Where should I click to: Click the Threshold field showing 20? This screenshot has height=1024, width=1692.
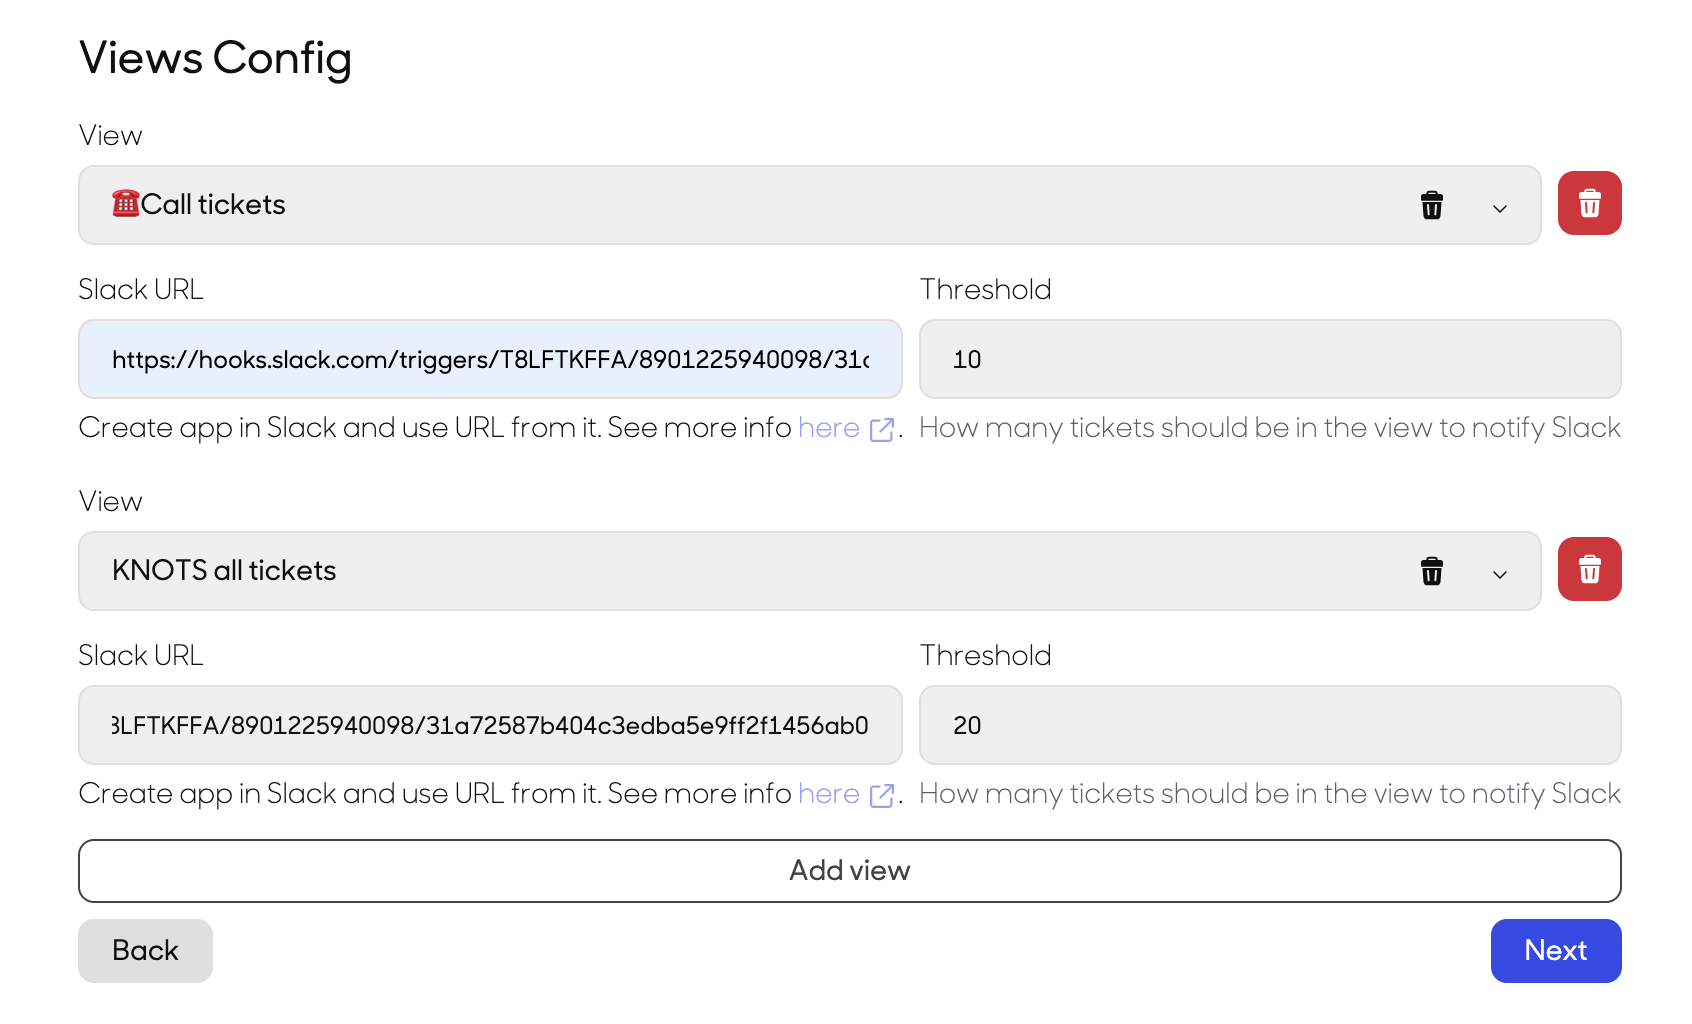tap(1270, 725)
